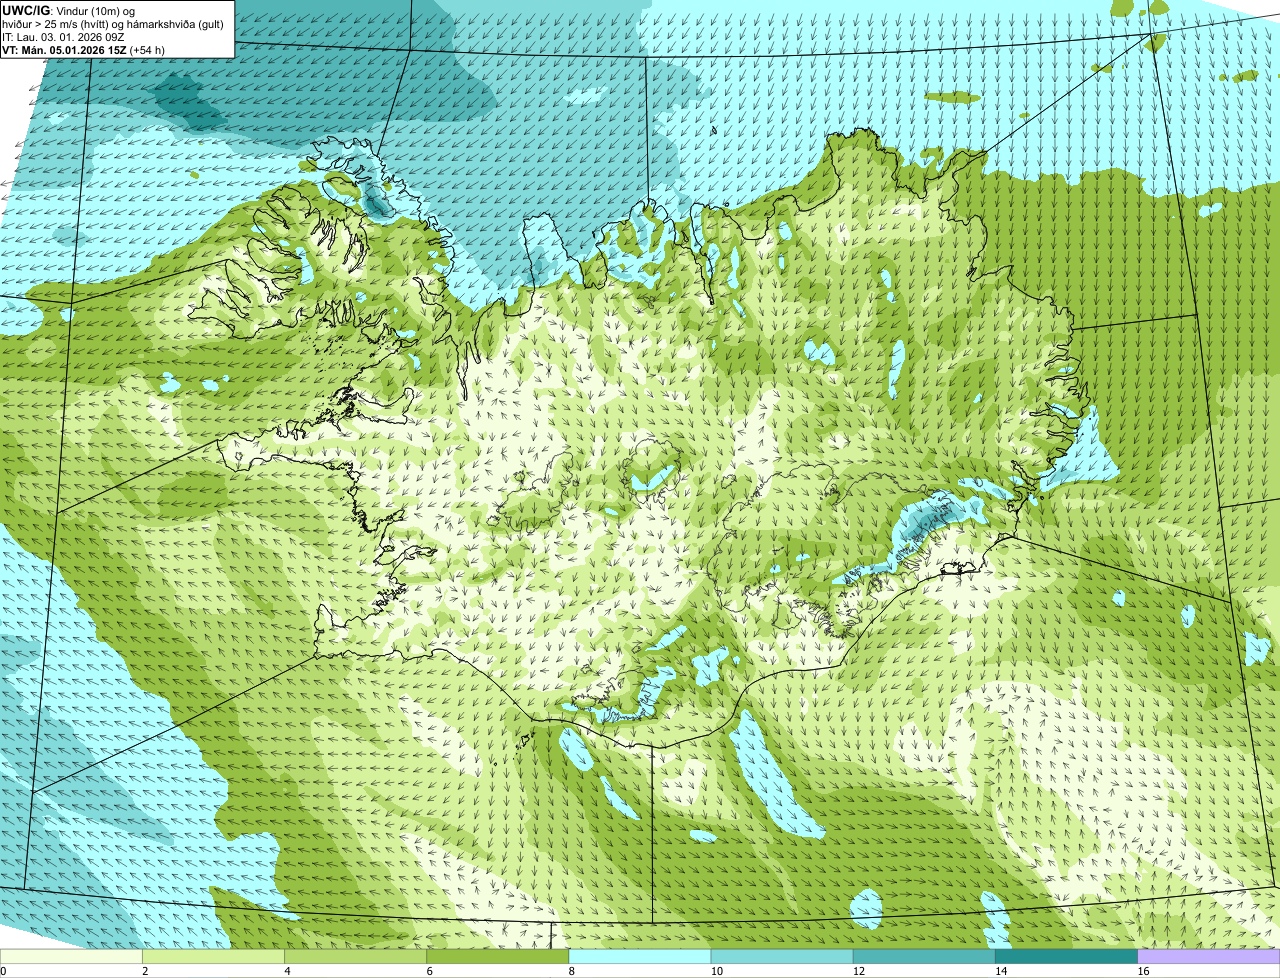The image size is (1280, 978).
Task: Click the 10–12 m/s turquoise legend swatch
Action: [782, 957]
